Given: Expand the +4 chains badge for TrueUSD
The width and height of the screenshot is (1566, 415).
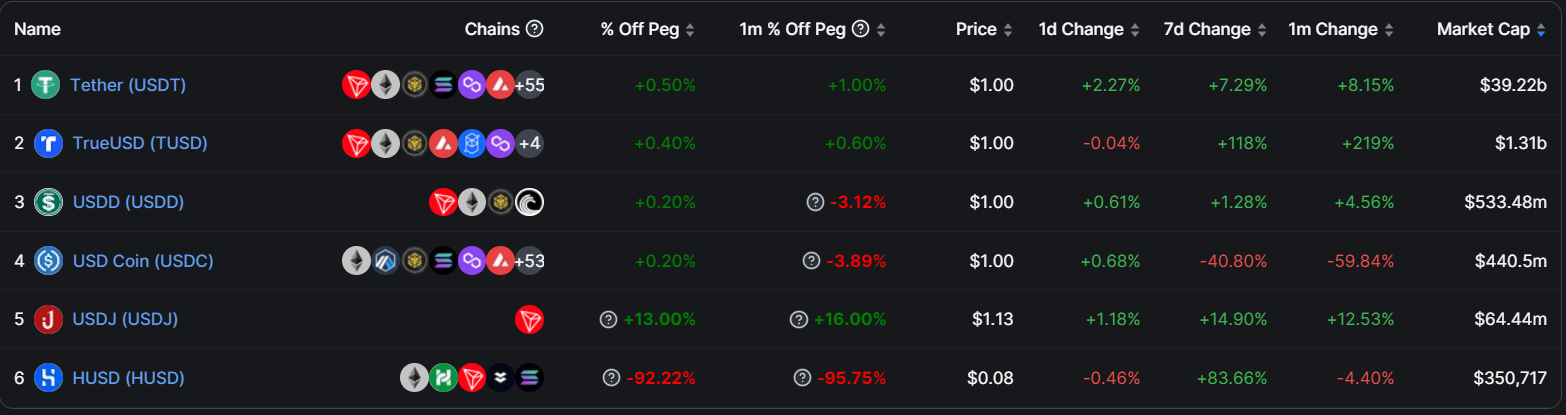Looking at the screenshot, I should [529, 143].
